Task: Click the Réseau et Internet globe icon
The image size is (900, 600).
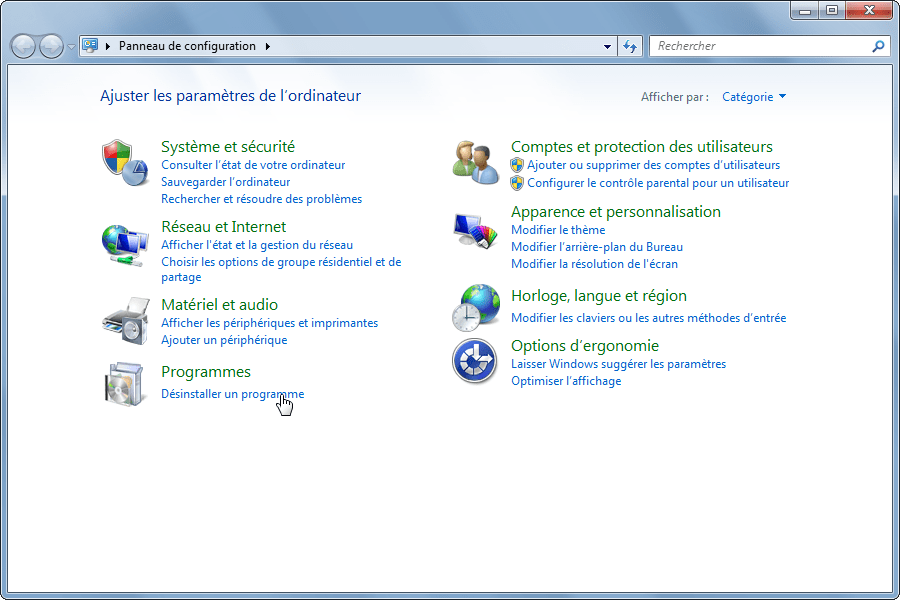Action: 124,243
